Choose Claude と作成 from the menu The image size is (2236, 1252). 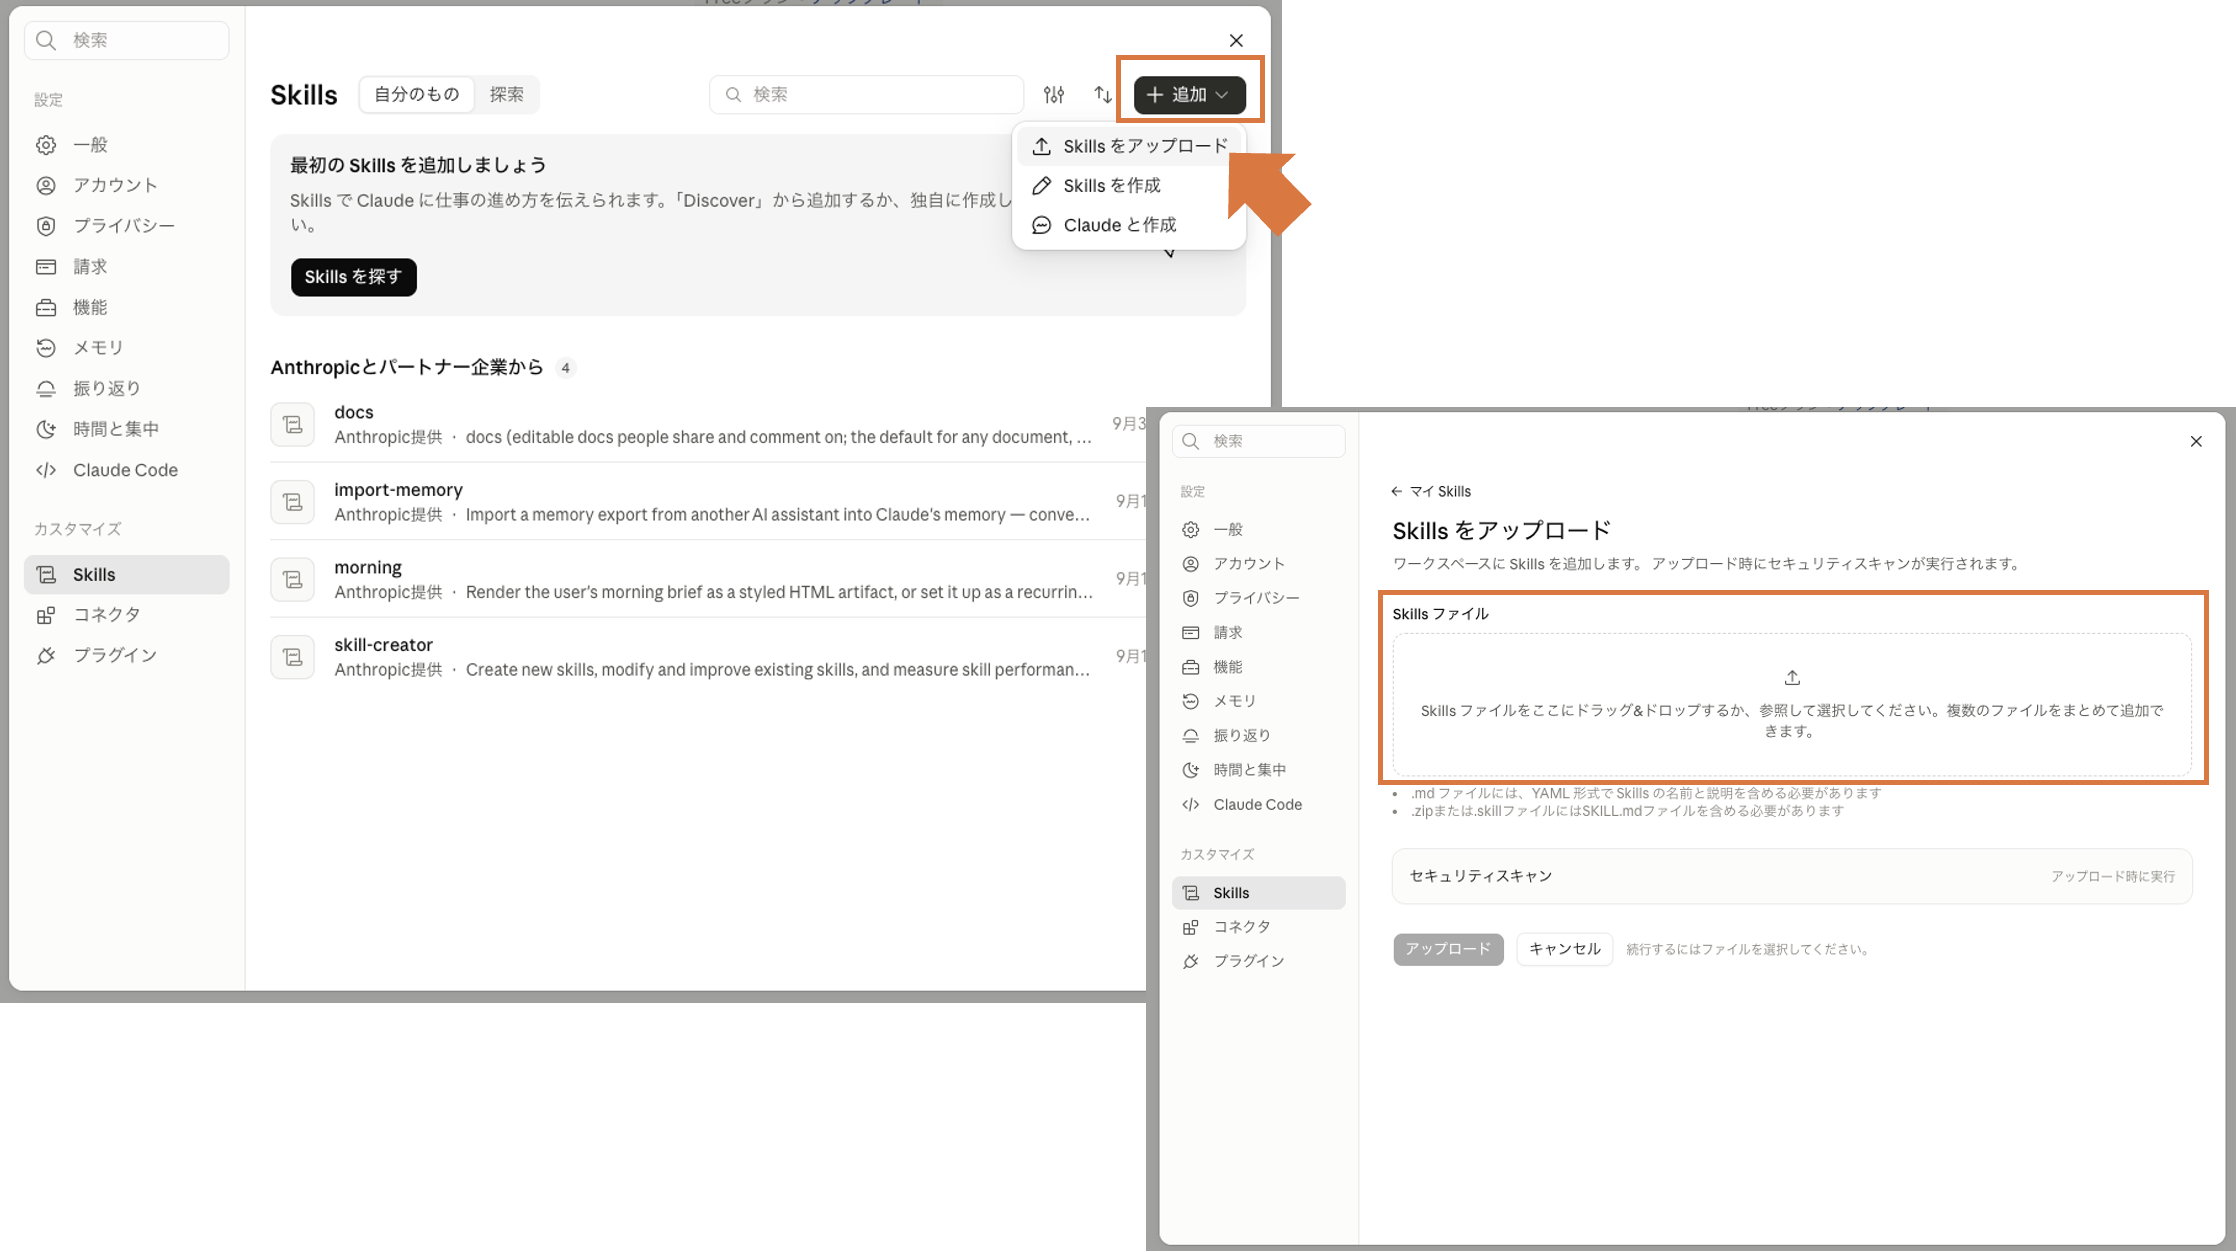pyautogui.click(x=1130, y=225)
